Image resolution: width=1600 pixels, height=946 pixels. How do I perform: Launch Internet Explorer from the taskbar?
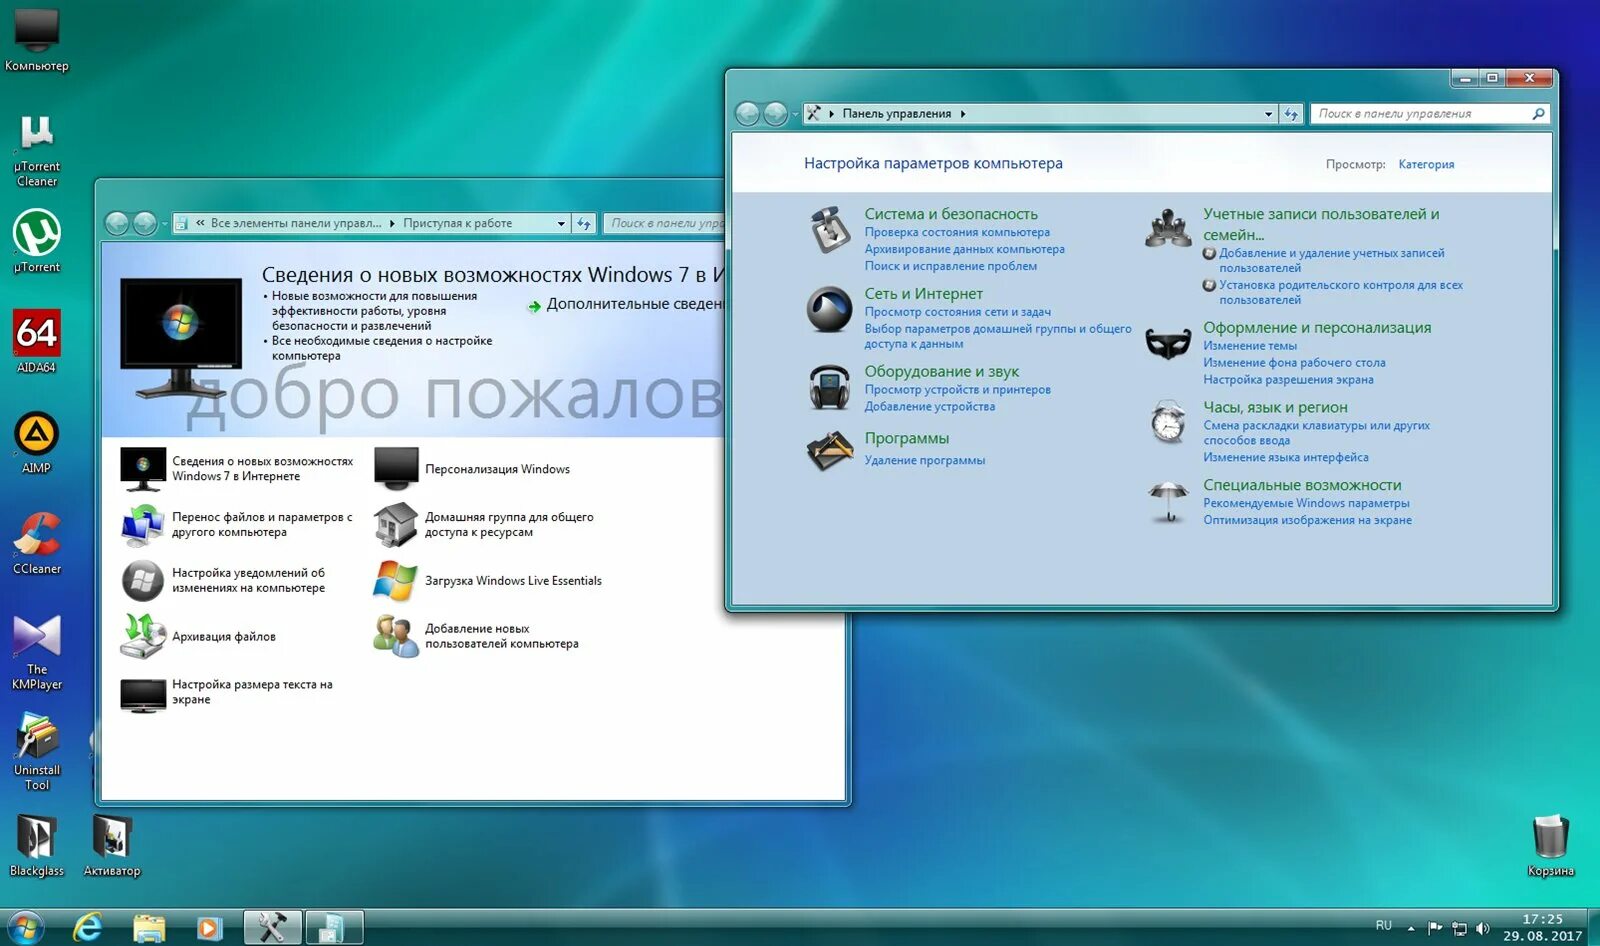click(x=88, y=928)
